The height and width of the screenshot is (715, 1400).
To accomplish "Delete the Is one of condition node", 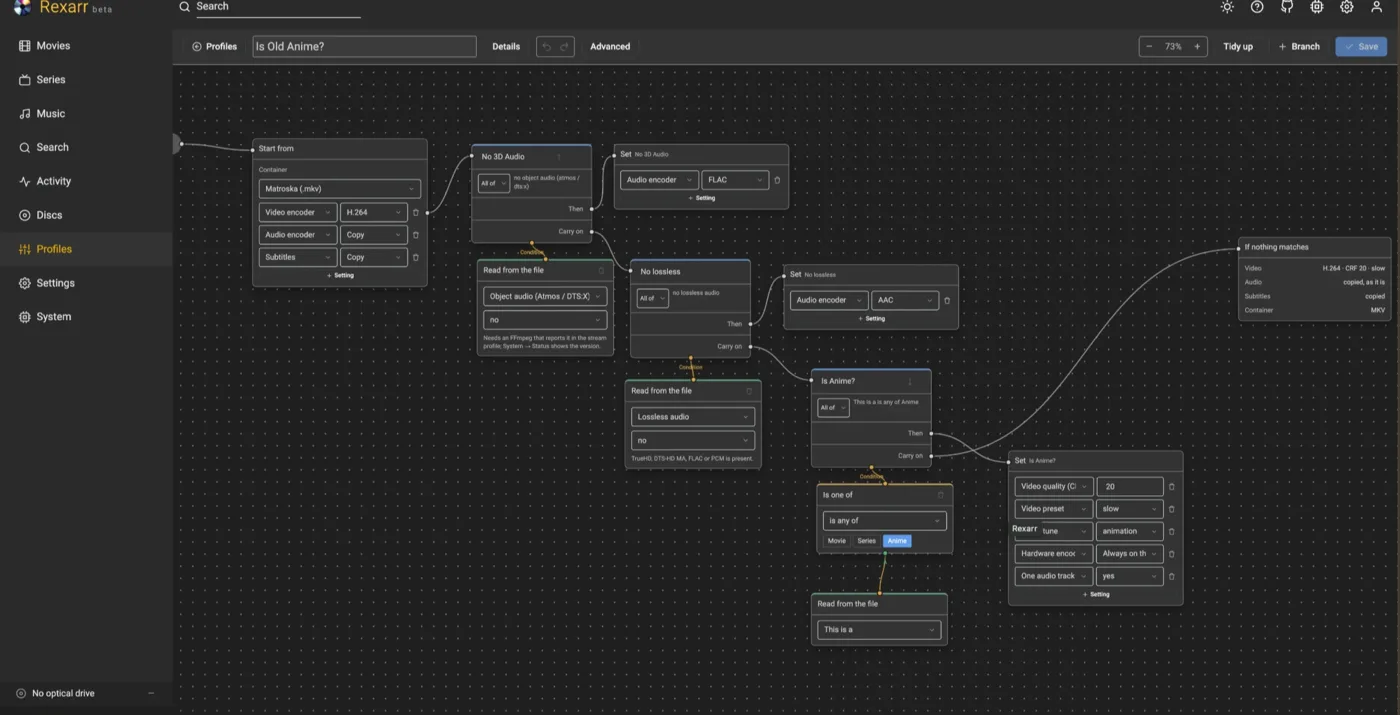I will (x=940, y=495).
